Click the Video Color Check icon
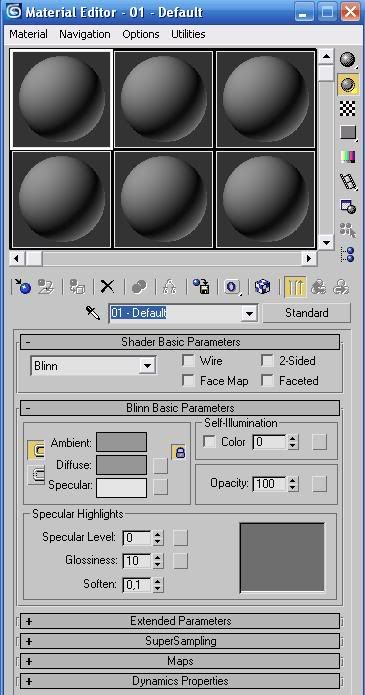365x695 pixels. tap(348, 156)
